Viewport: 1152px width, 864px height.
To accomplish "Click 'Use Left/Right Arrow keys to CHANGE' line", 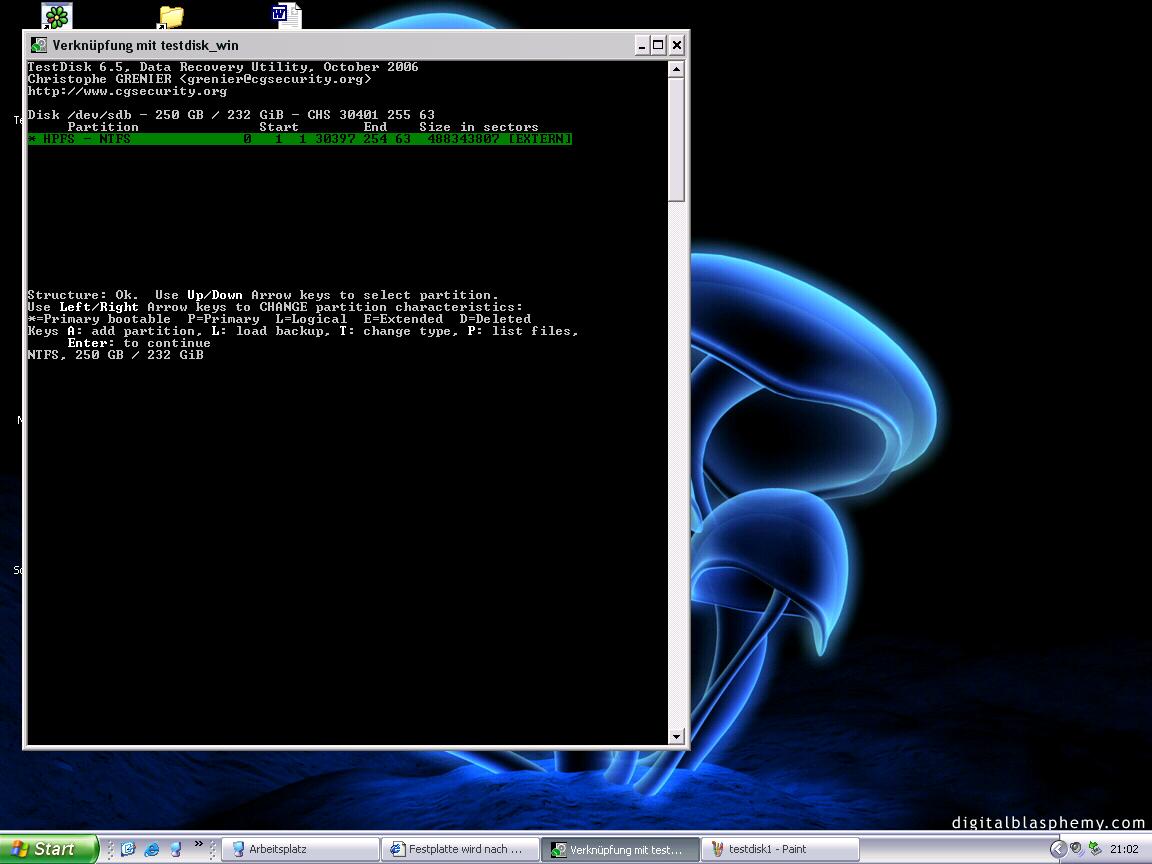I will 275,307.
